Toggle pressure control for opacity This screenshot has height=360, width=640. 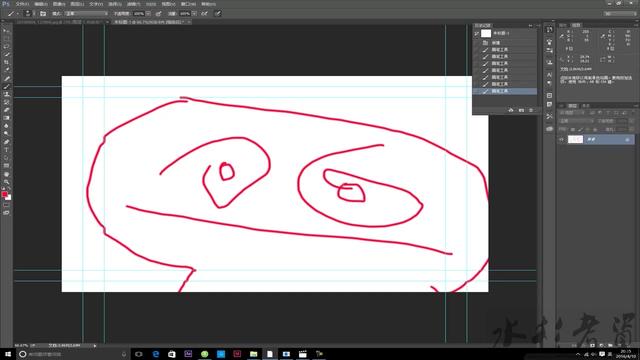click(158, 13)
